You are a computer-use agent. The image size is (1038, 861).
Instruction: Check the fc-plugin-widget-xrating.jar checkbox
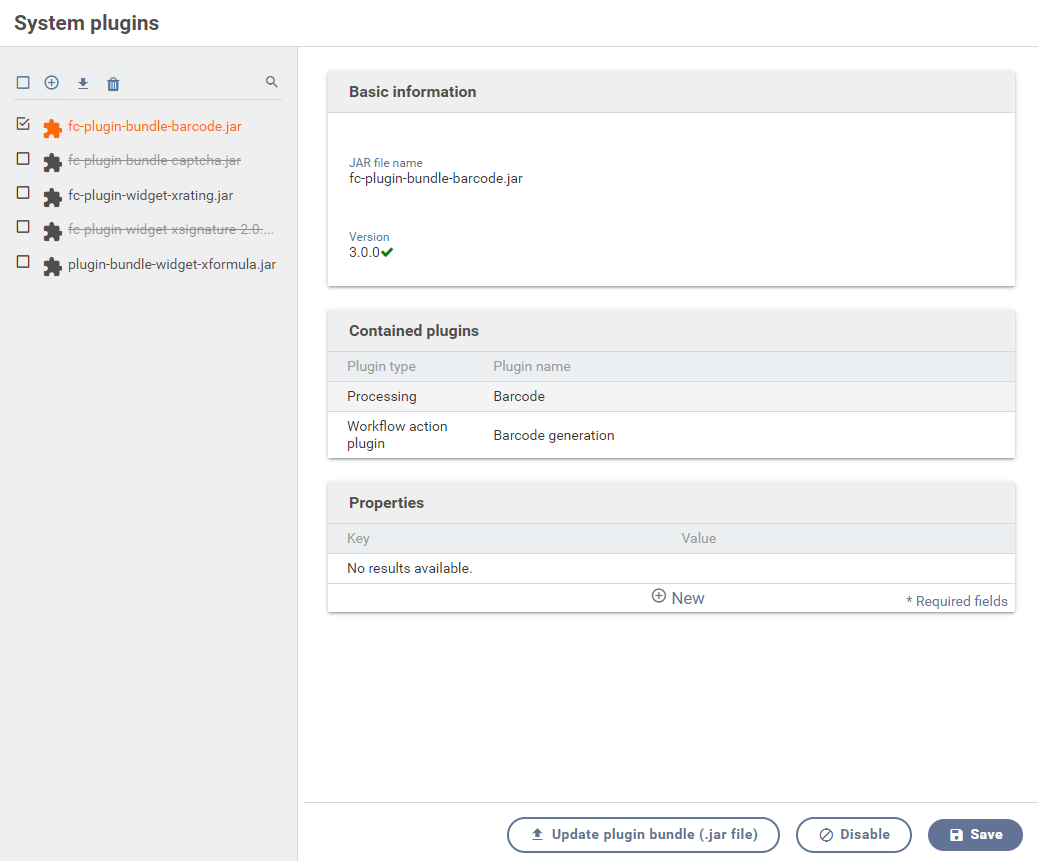click(23, 193)
